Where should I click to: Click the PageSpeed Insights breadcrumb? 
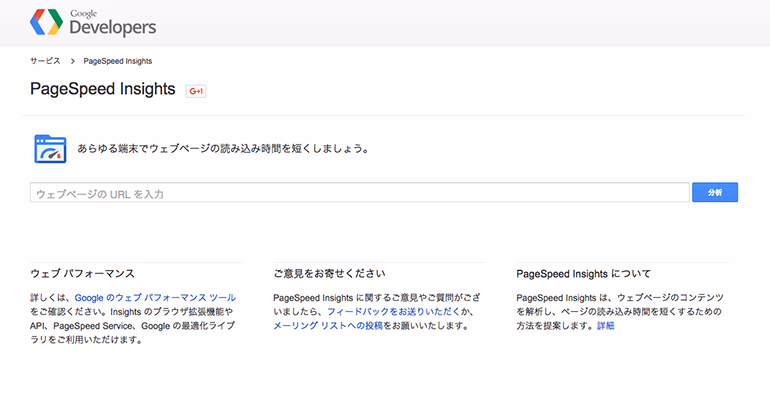coord(118,61)
